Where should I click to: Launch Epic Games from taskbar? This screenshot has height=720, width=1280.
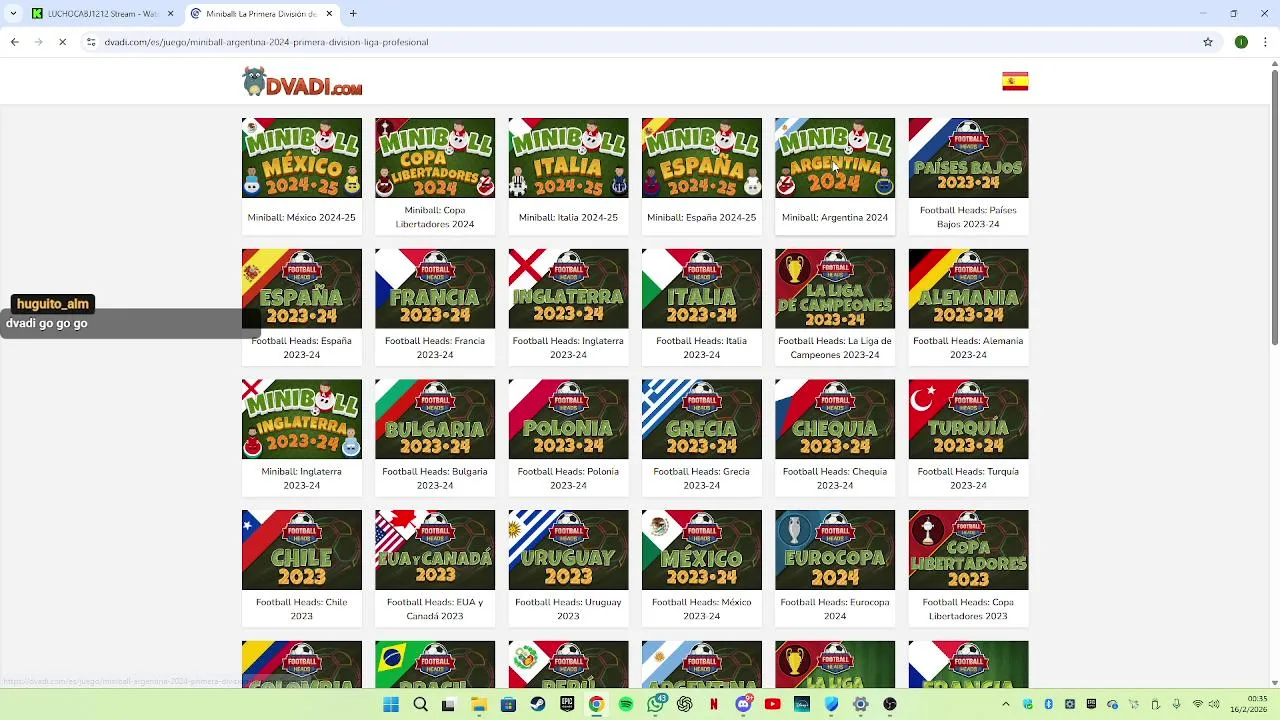pos(567,704)
